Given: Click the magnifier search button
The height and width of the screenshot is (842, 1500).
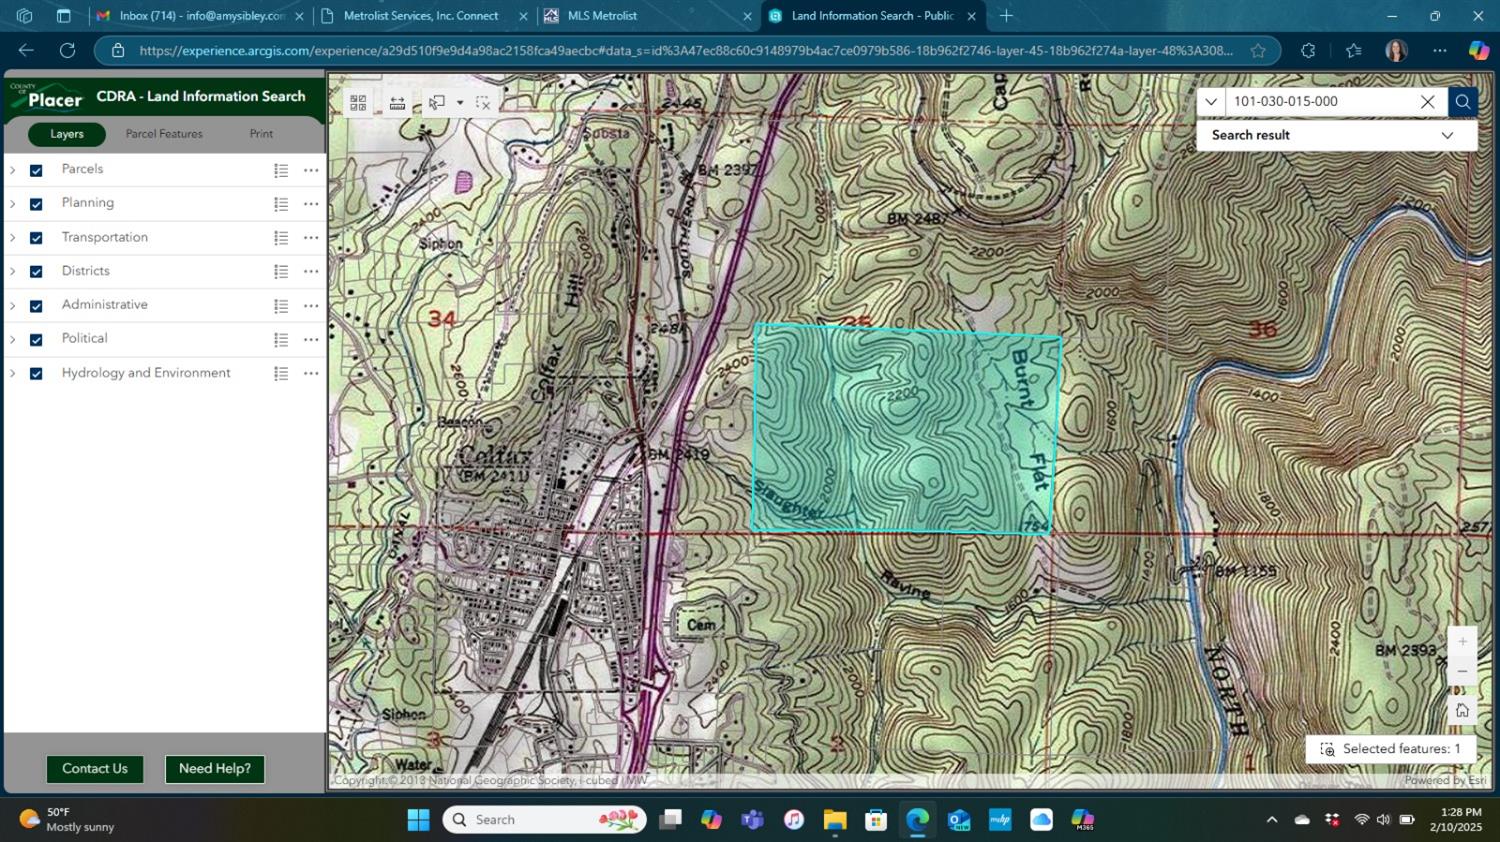Looking at the screenshot, I should point(1462,102).
